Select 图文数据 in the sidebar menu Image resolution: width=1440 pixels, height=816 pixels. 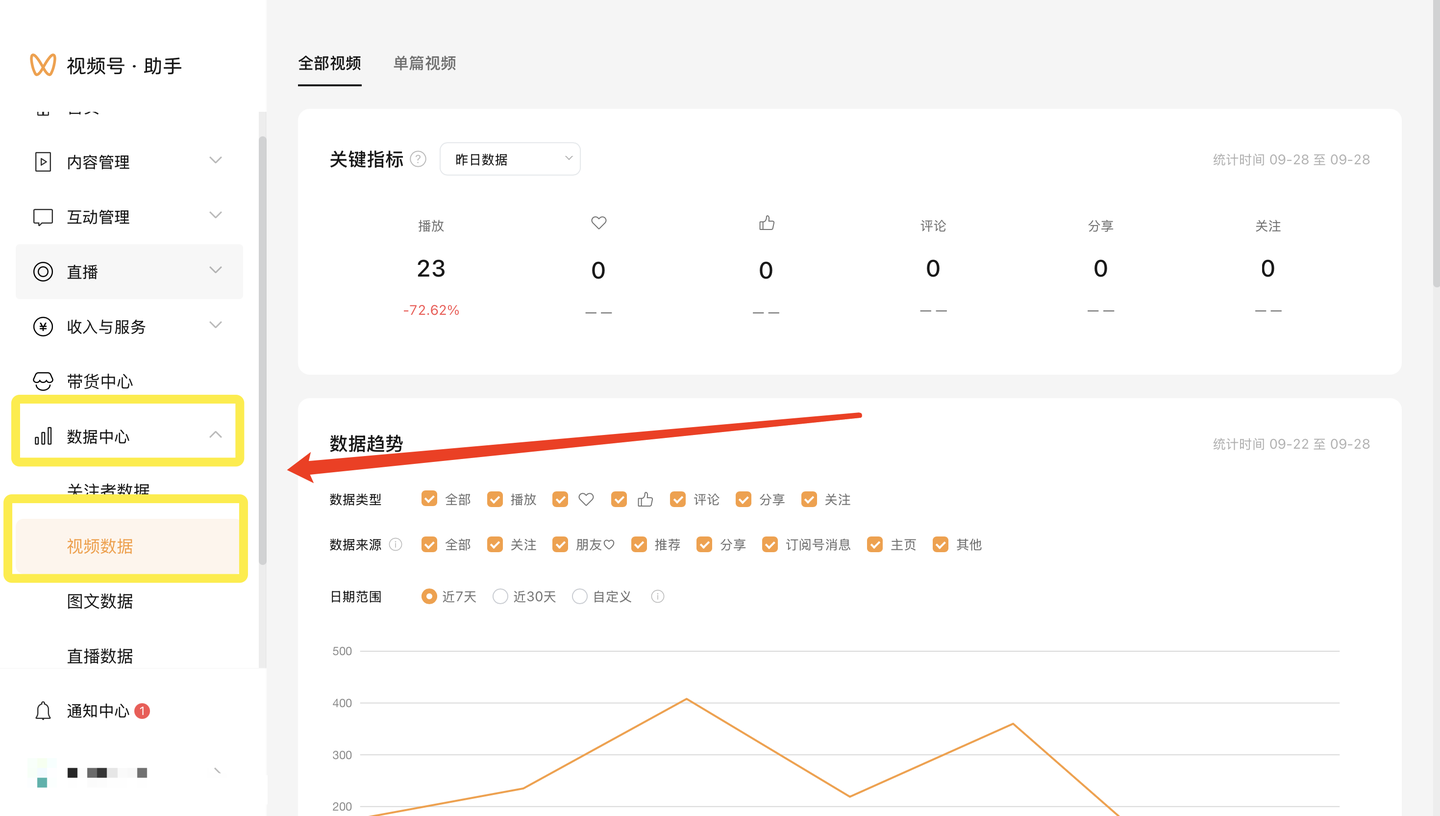click(101, 600)
